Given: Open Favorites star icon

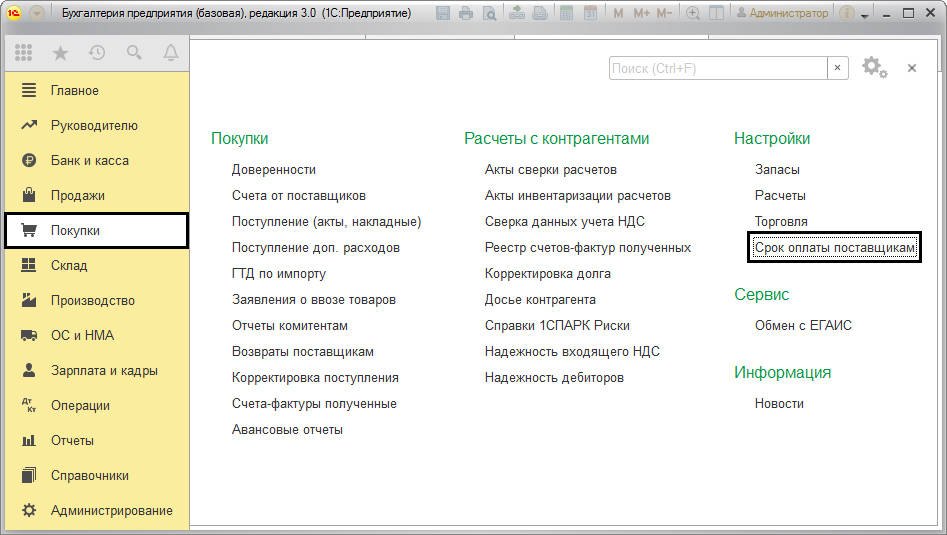Looking at the screenshot, I should pos(60,53).
